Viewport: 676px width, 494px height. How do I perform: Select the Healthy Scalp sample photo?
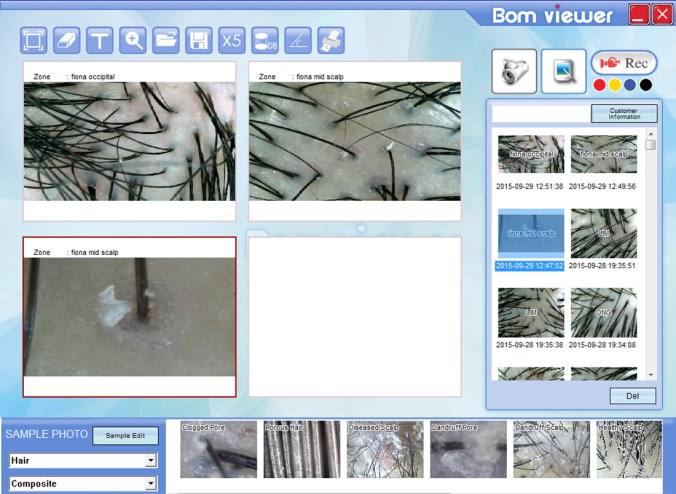pos(629,450)
